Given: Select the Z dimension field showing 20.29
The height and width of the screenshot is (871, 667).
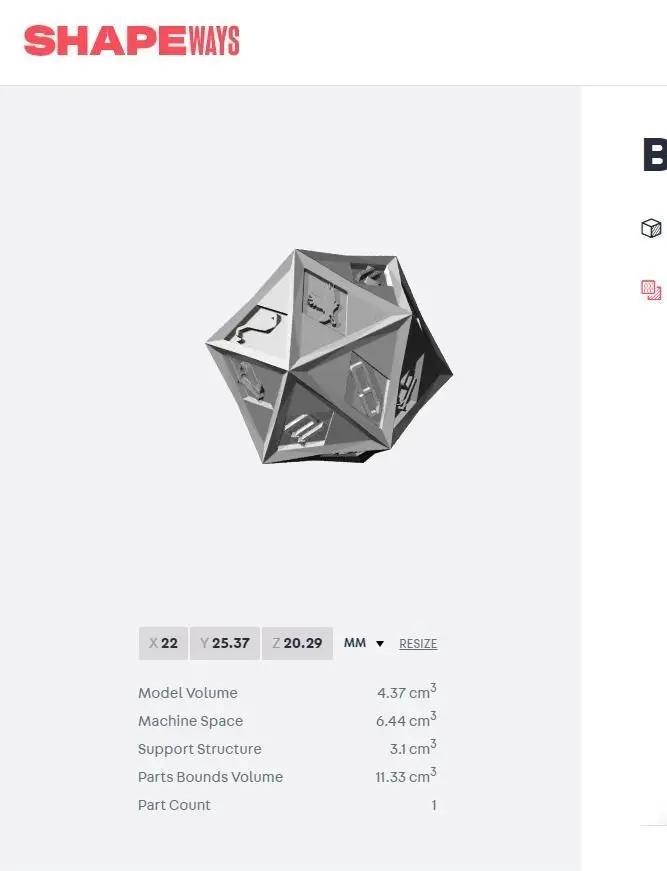Looking at the screenshot, I should click(x=297, y=643).
